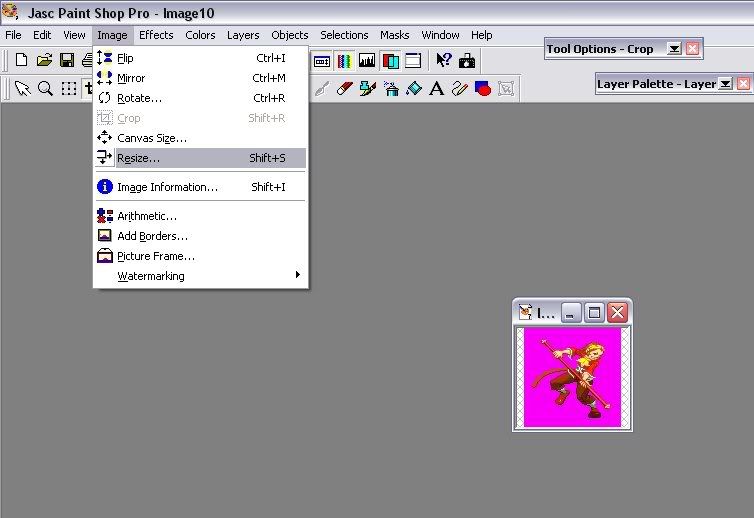Activate the context Help arrow icon
The width and height of the screenshot is (754, 518).
[443, 61]
